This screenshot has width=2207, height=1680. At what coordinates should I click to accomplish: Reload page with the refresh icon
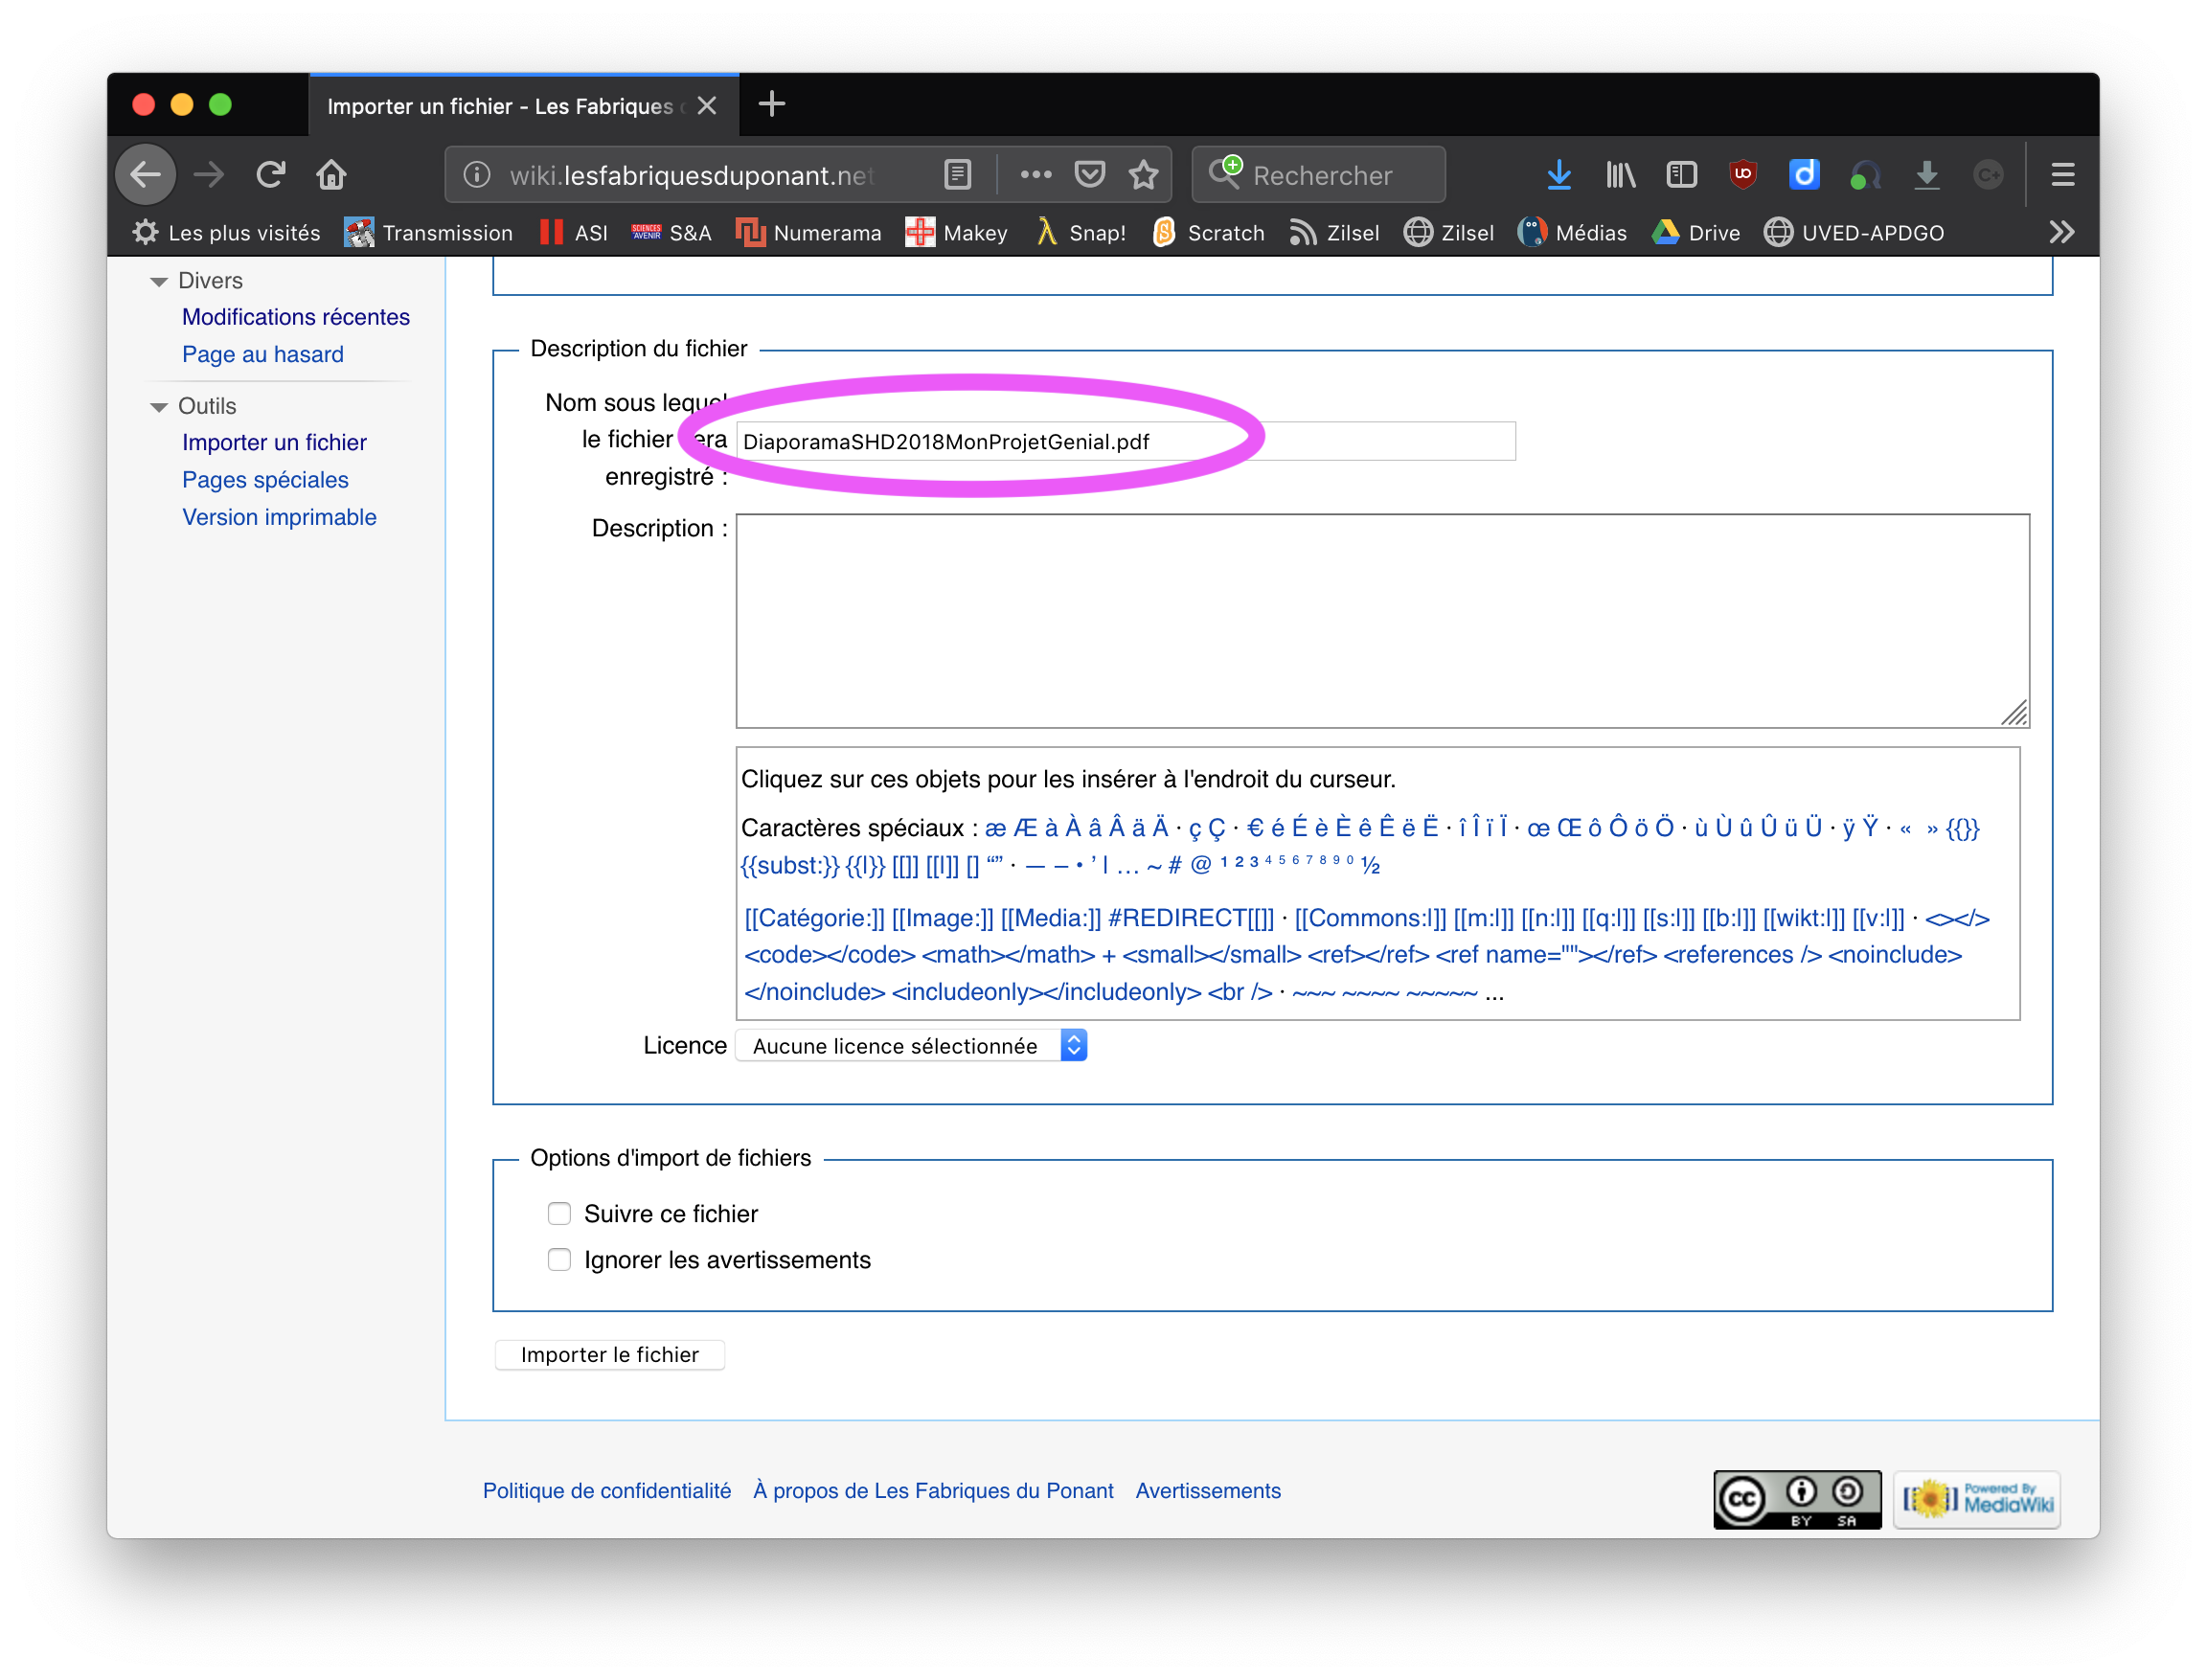(270, 175)
